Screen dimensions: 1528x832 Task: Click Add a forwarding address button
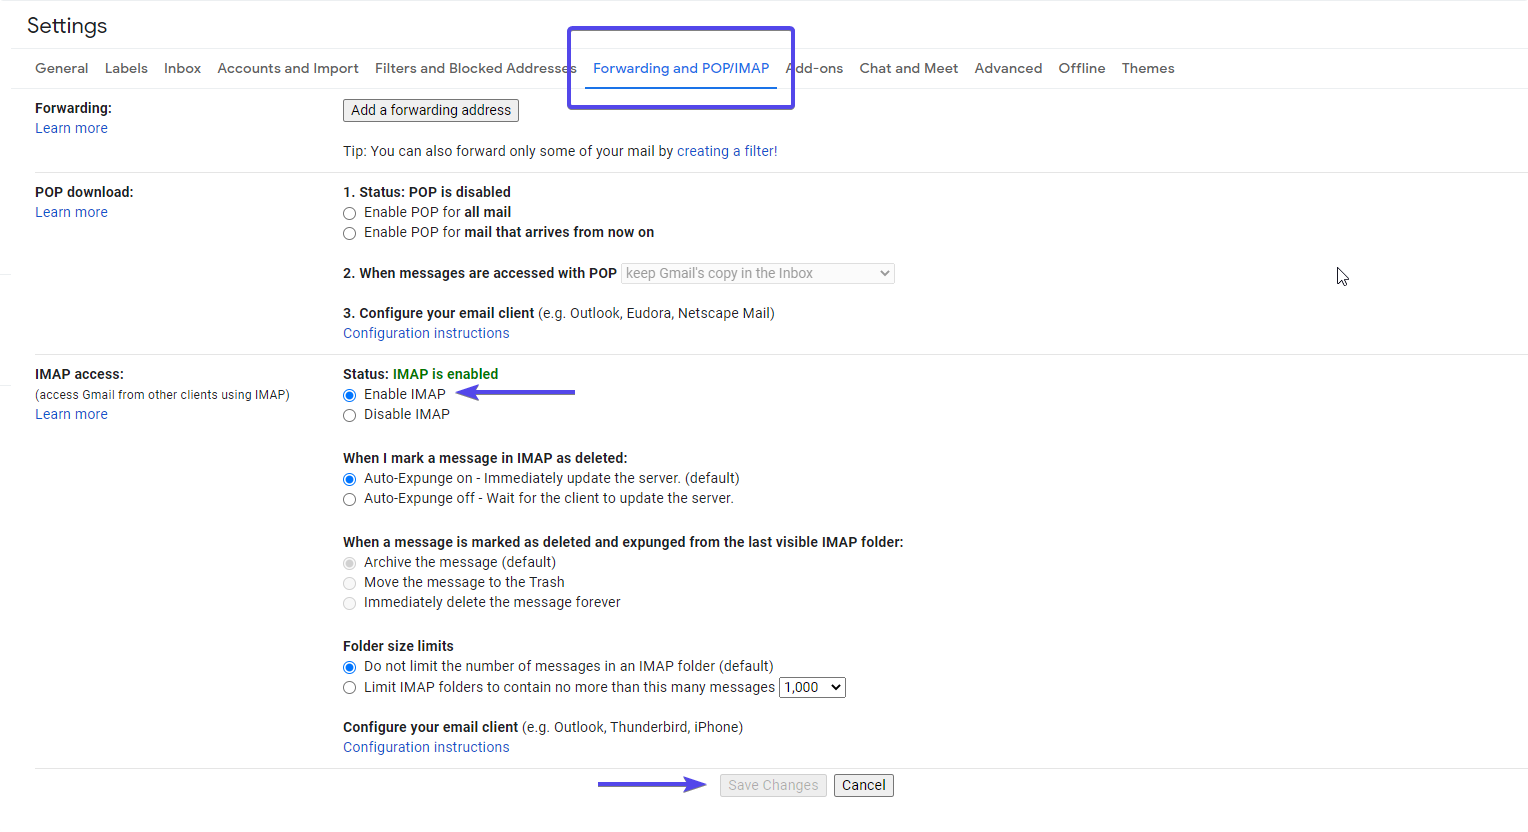[431, 110]
